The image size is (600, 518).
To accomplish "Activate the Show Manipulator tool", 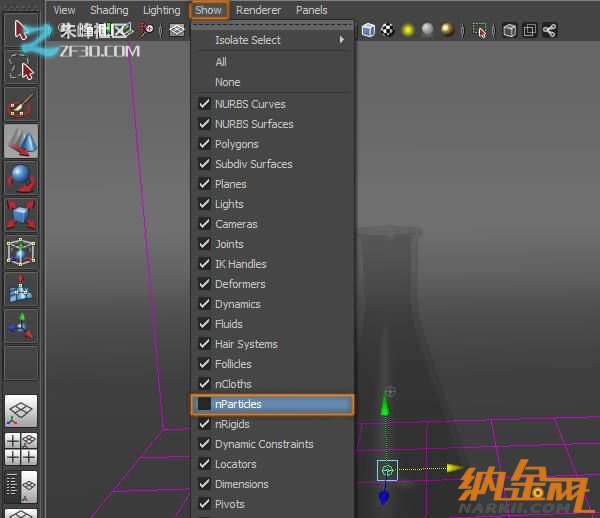I will tap(21, 327).
